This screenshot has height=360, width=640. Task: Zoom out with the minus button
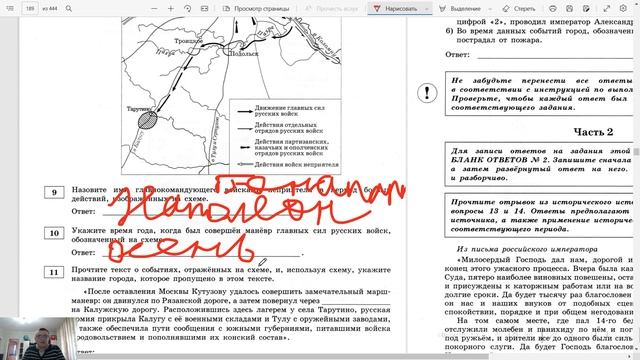coord(154,8)
